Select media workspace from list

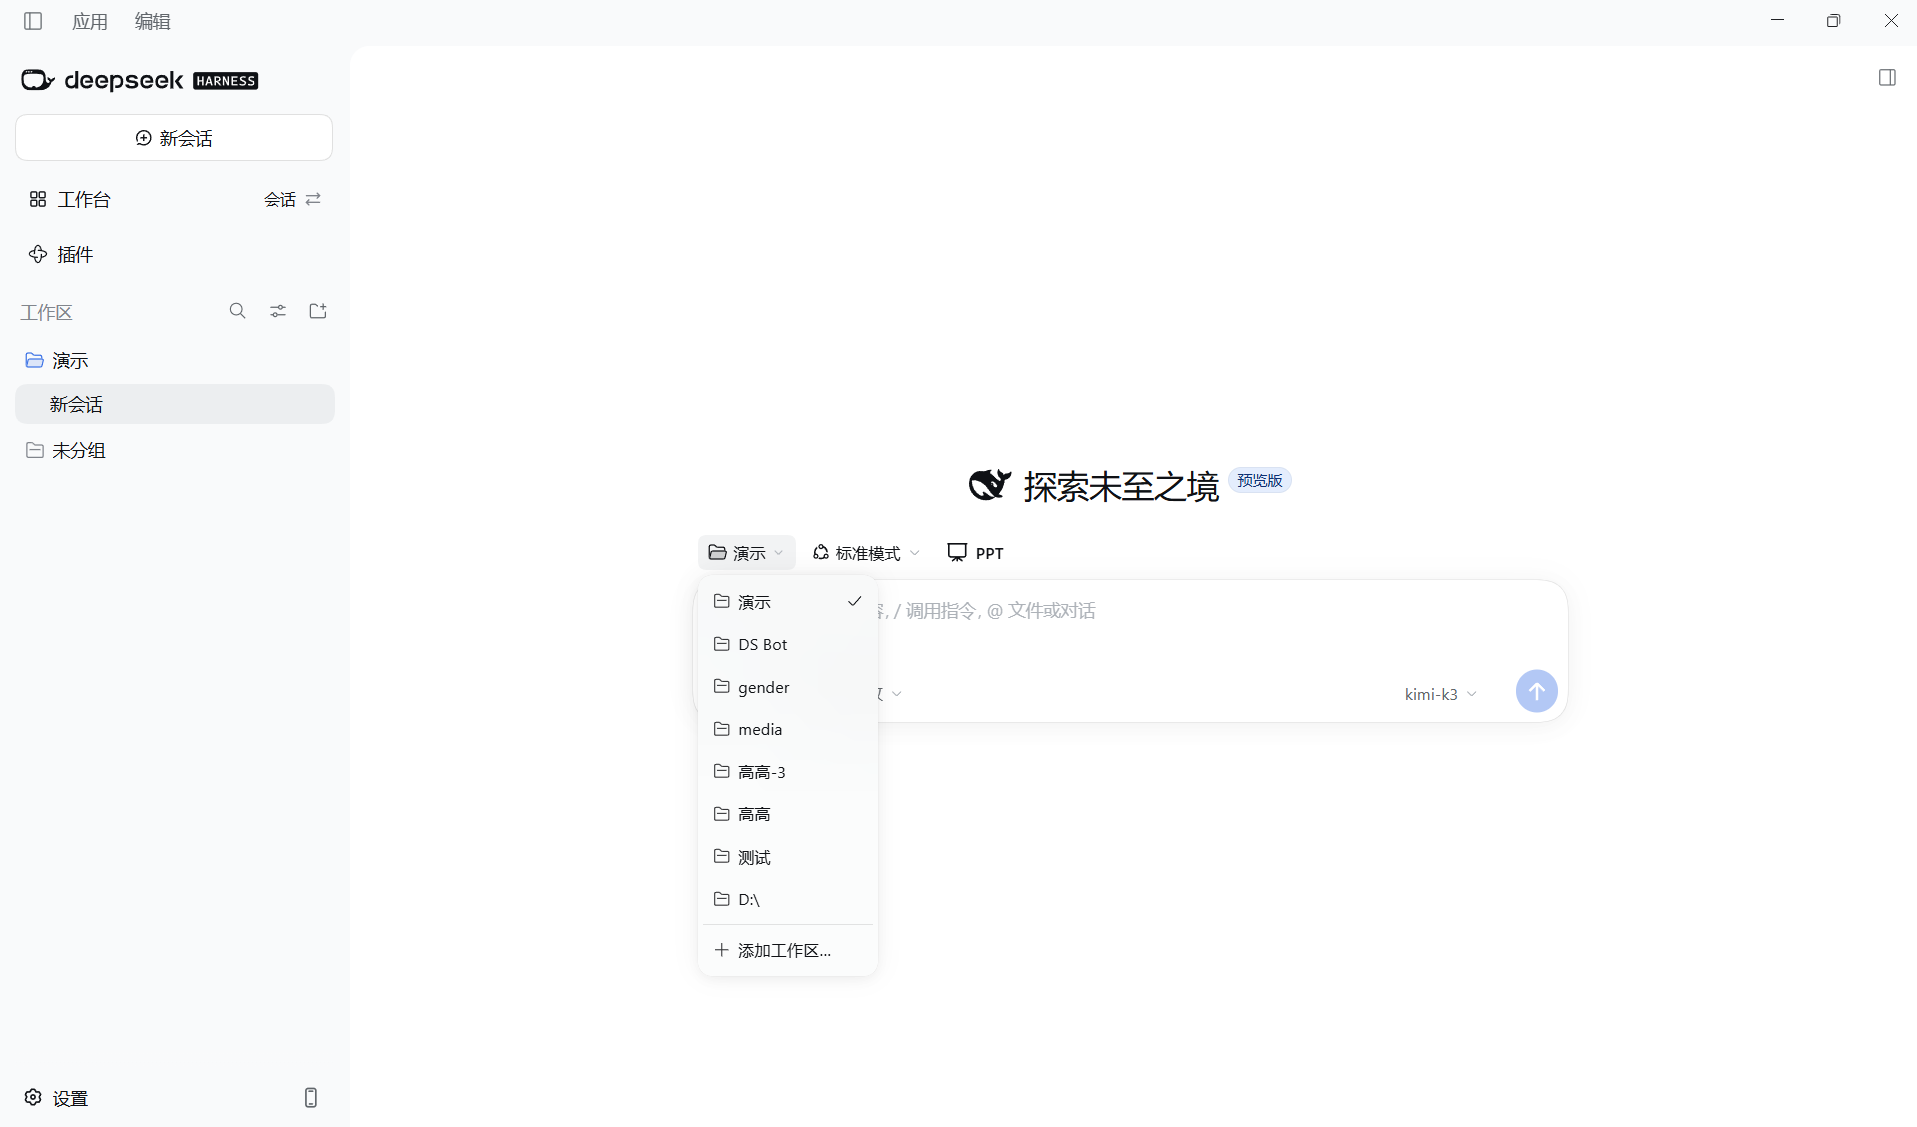(788, 729)
